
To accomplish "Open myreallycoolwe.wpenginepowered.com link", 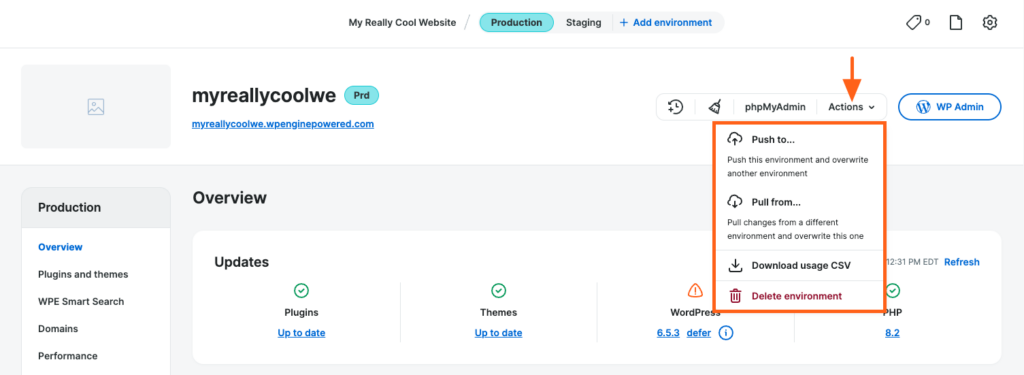I will pyautogui.click(x=283, y=123).
